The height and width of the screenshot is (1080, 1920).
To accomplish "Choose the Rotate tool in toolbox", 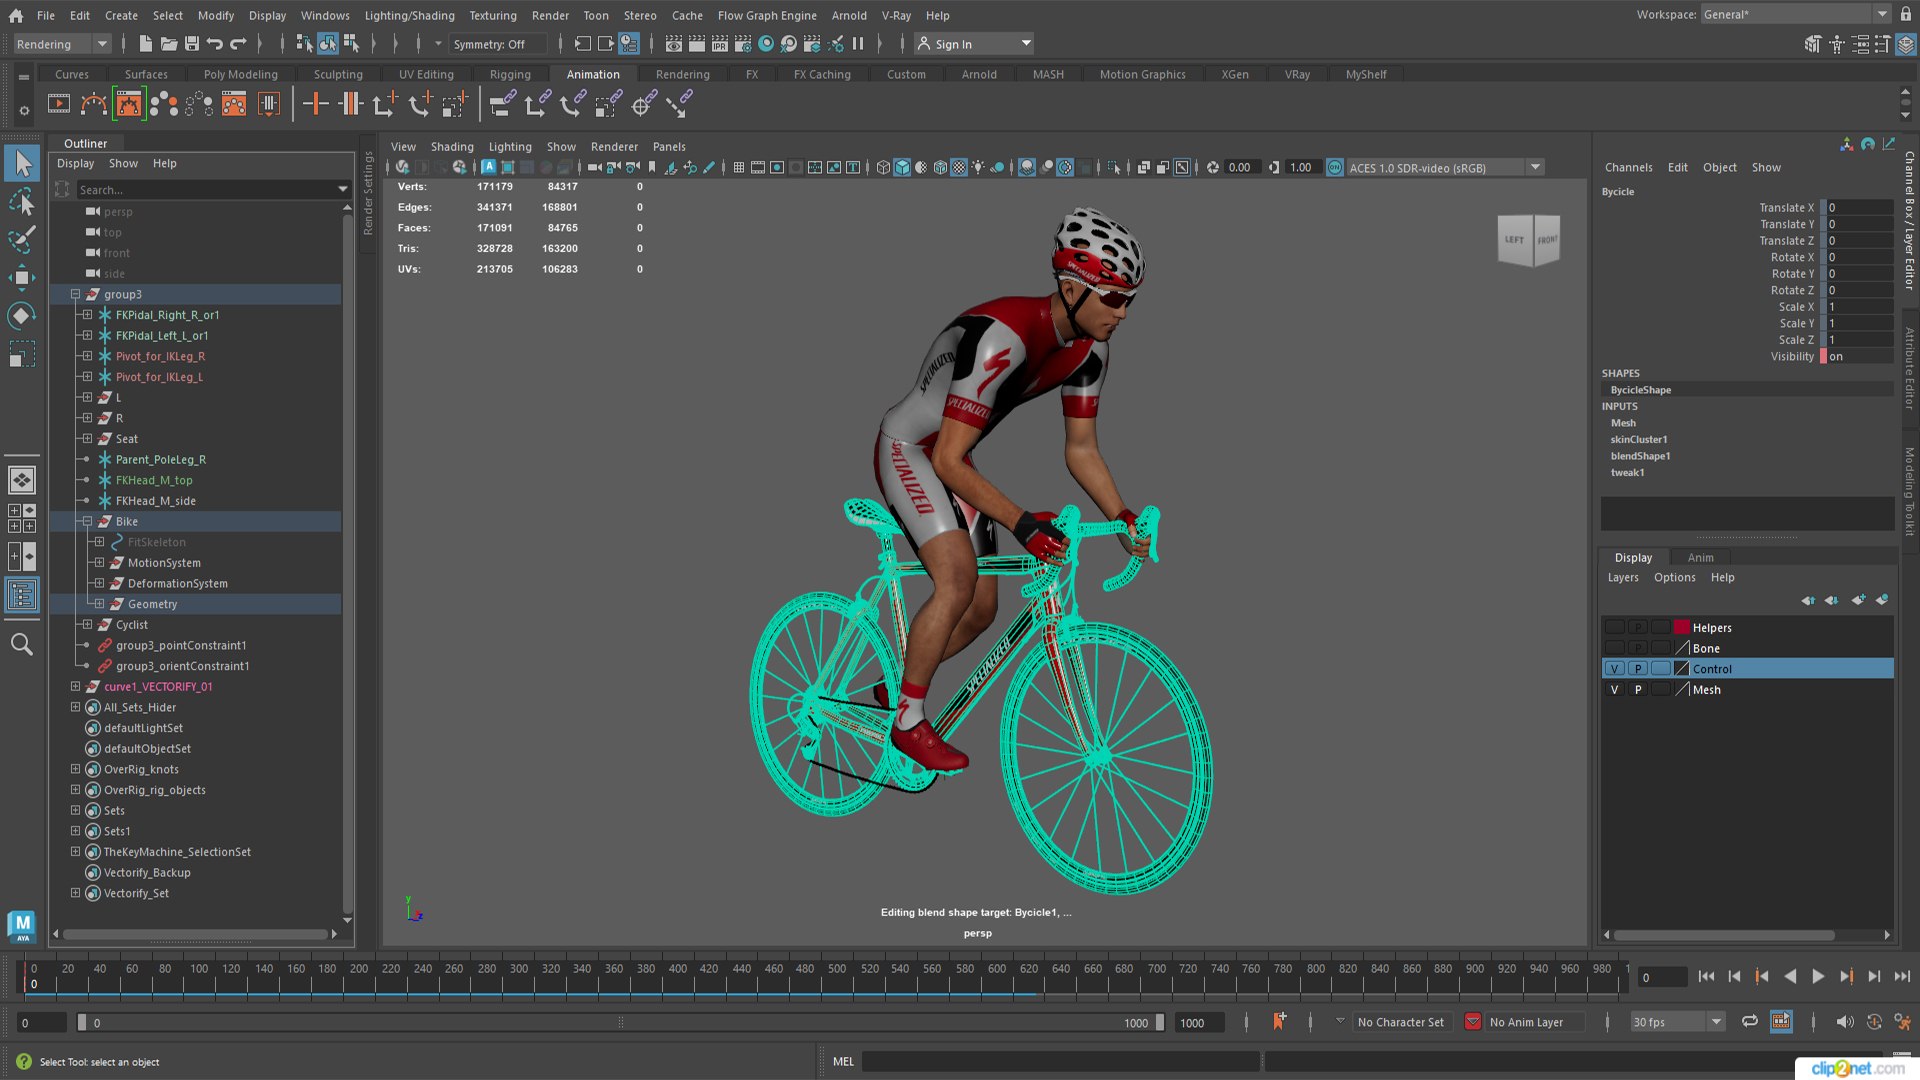I will [22, 316].
